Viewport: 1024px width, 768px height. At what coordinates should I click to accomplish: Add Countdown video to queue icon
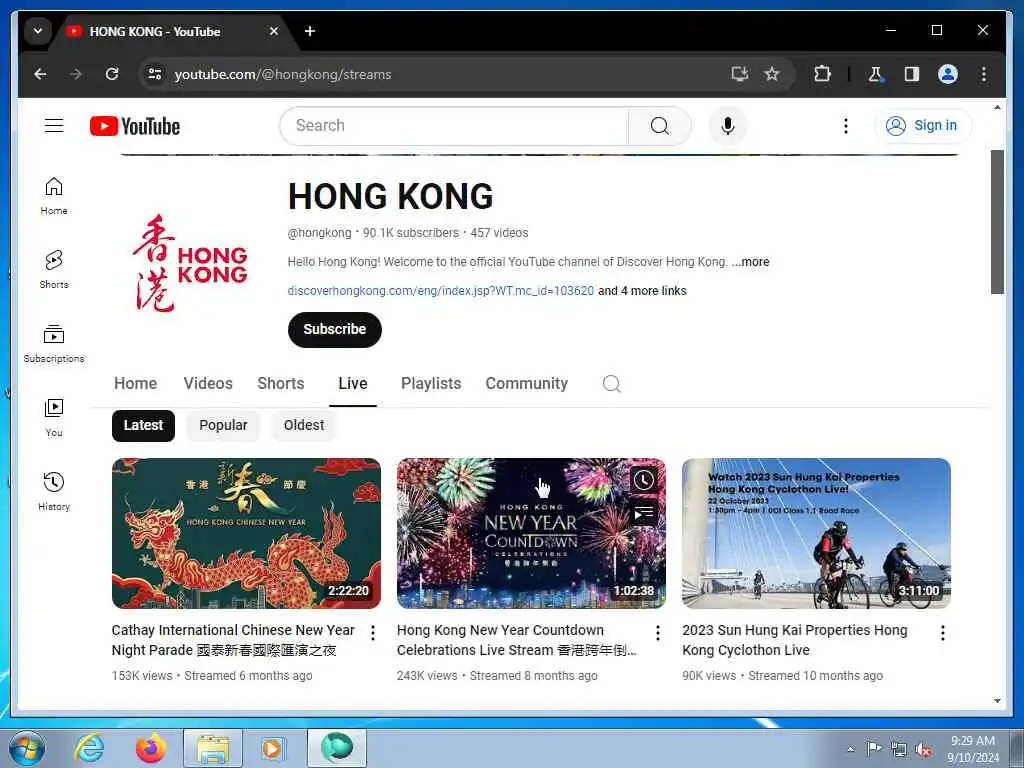[x=643, y=513]
